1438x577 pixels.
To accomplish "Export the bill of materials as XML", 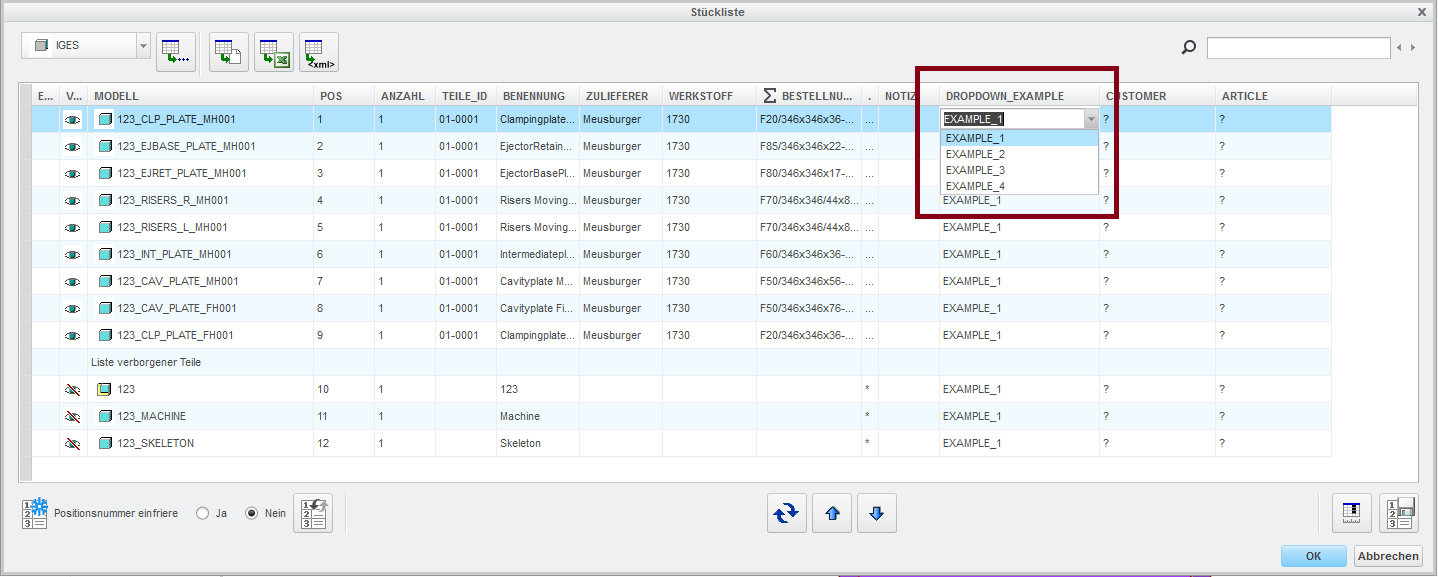I will point(319,52).
